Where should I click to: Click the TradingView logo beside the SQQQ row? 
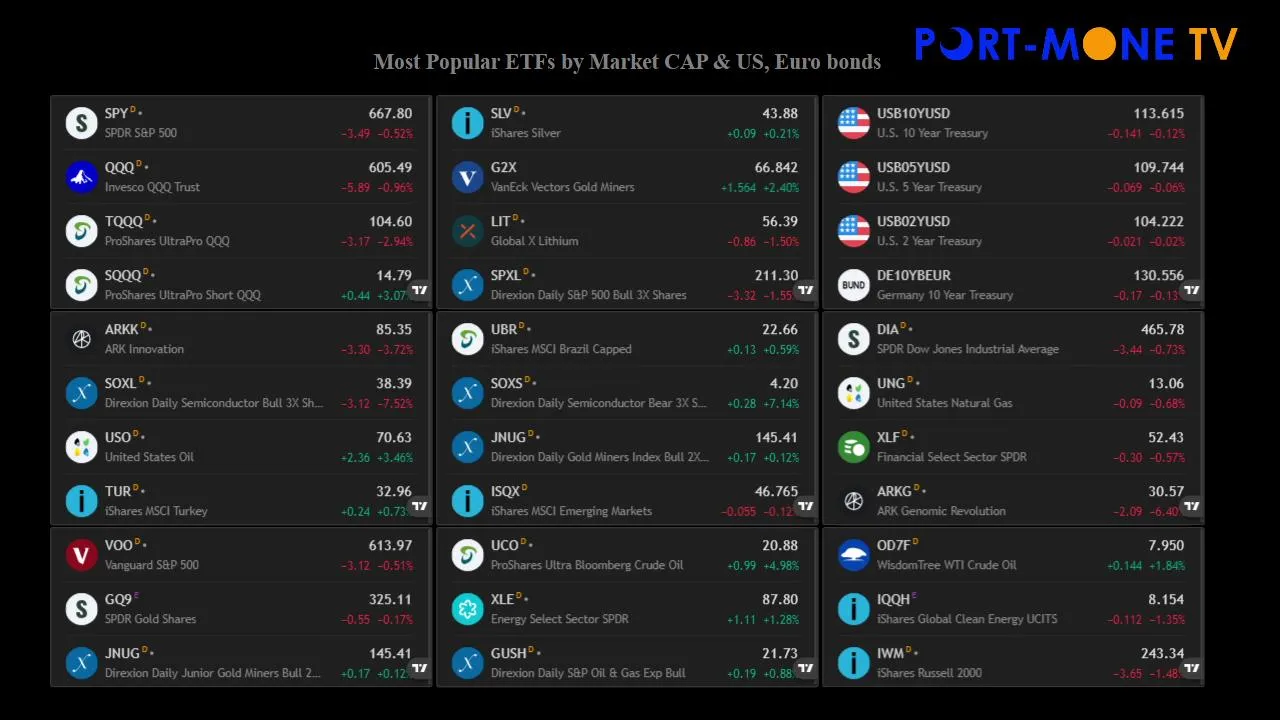pyautogui.click(x=420, y=290)
